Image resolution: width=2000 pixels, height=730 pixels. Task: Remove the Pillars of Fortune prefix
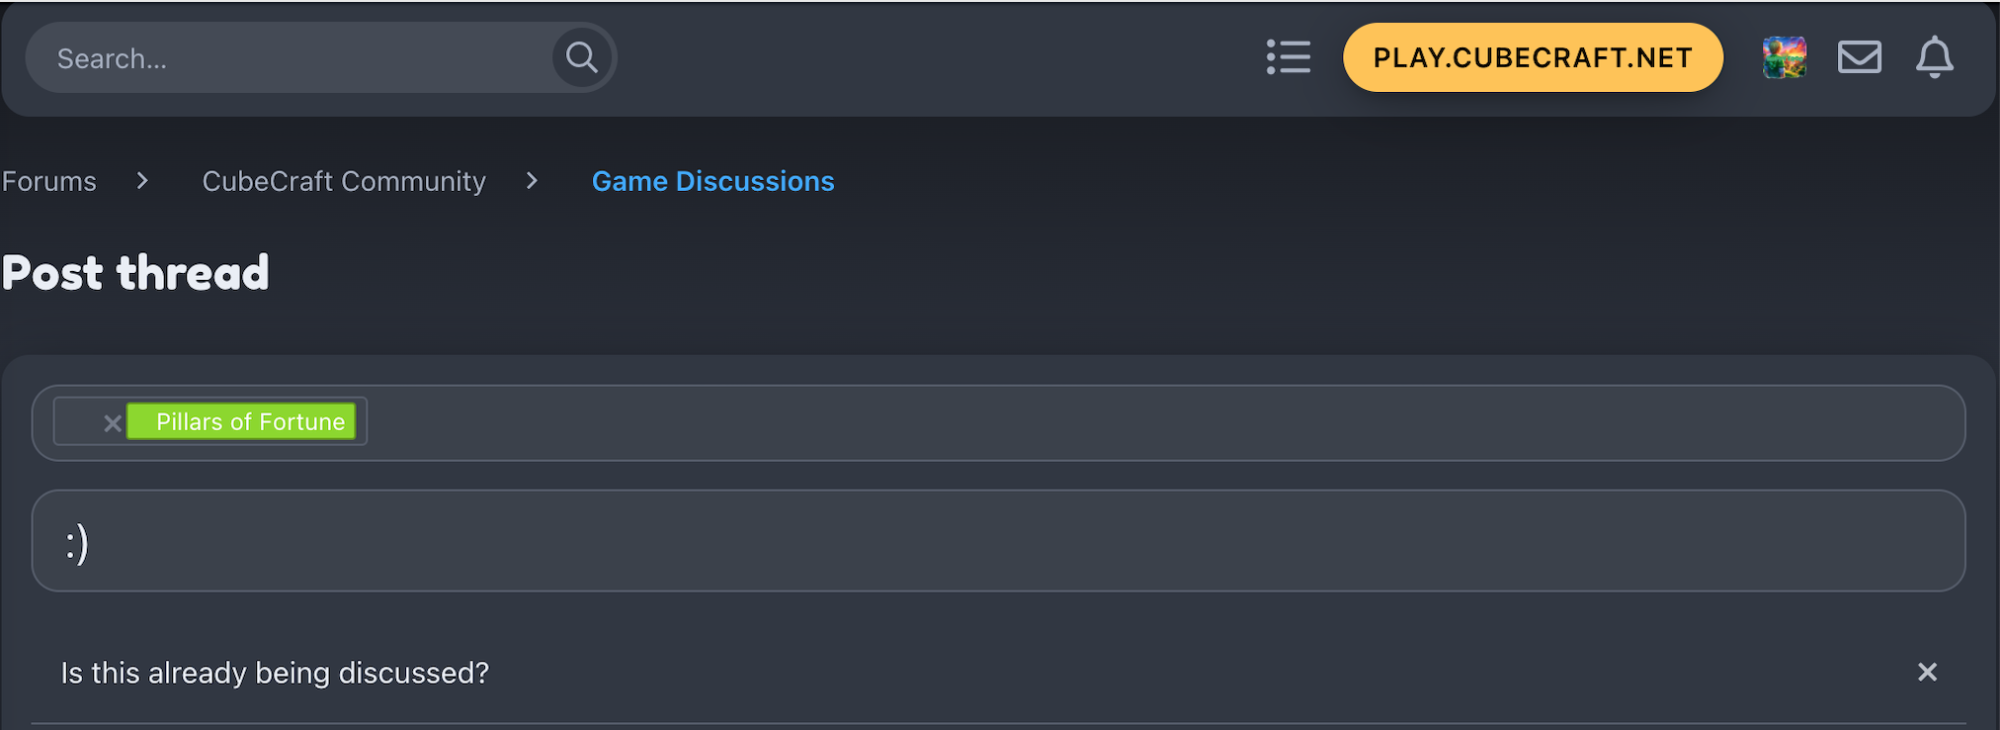tap(112, 423)
